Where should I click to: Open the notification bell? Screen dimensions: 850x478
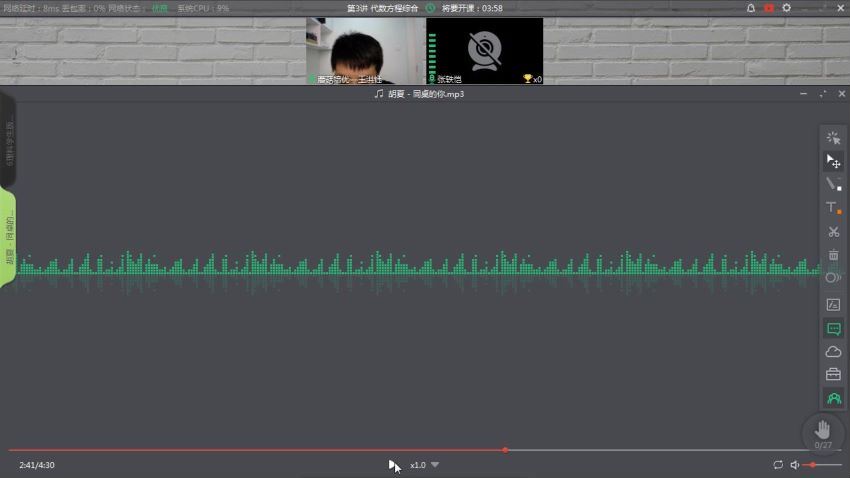pos(751,8)
